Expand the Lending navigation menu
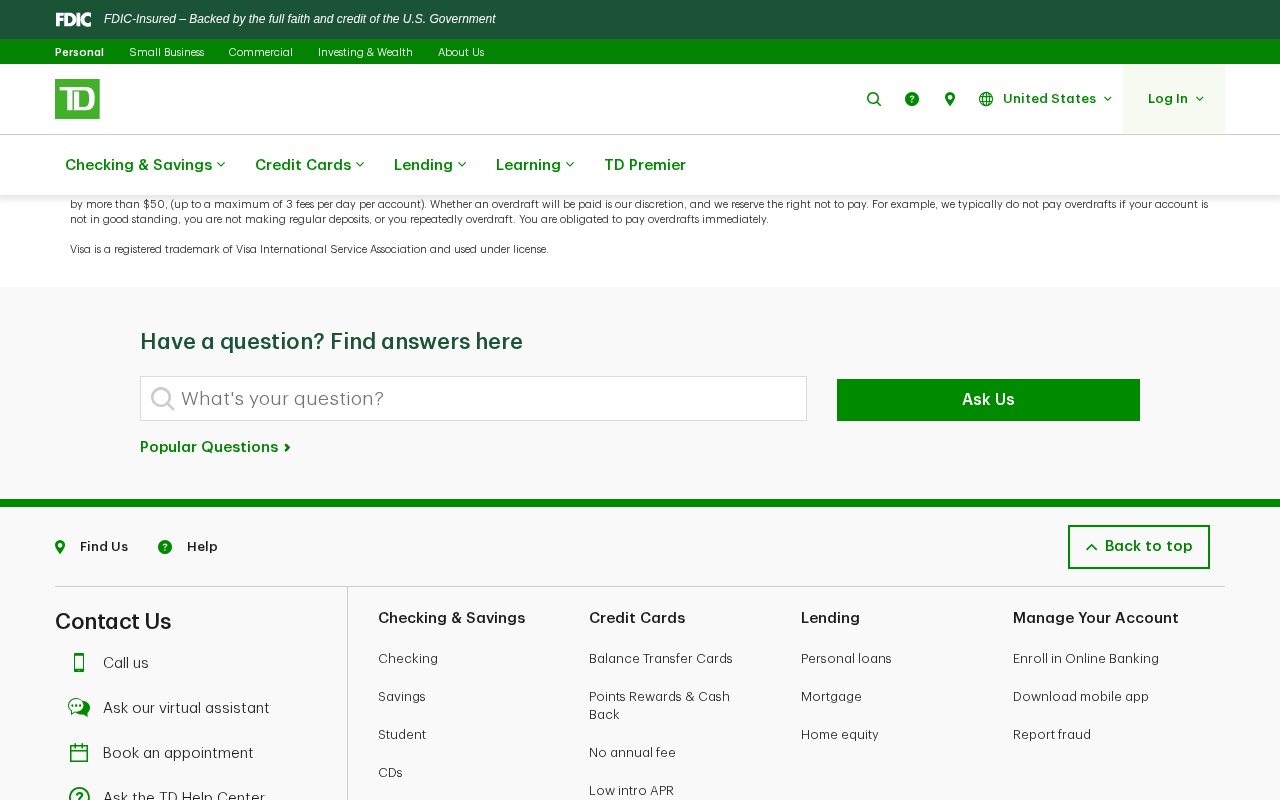The image size is (1280, 800). 430,165
